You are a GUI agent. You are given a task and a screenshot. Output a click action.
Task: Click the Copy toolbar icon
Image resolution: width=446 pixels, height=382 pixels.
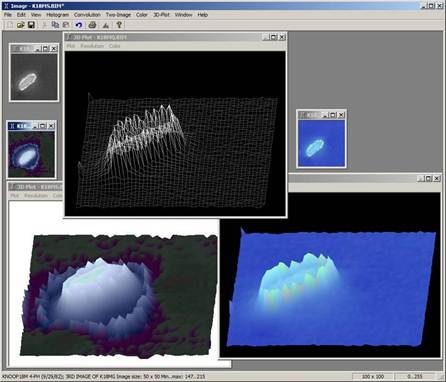point(55,25)
